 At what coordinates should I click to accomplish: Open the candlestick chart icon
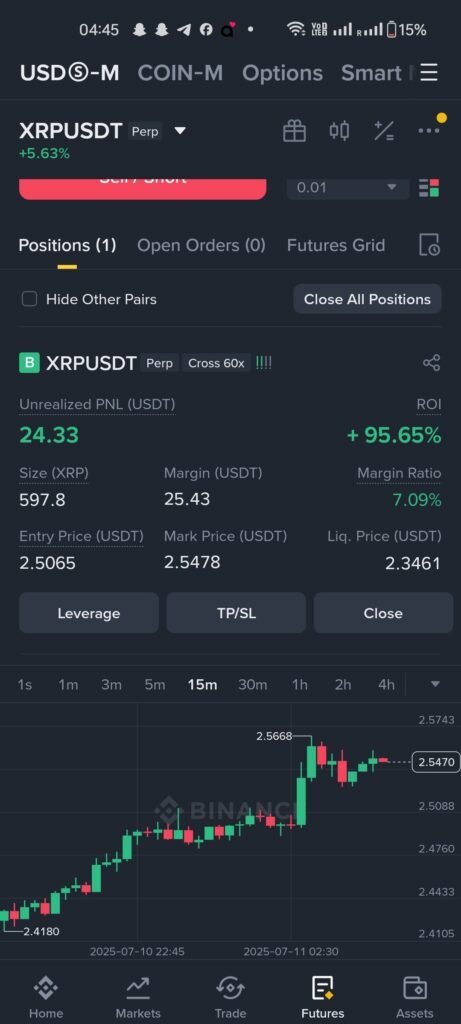tap(339, 131)
